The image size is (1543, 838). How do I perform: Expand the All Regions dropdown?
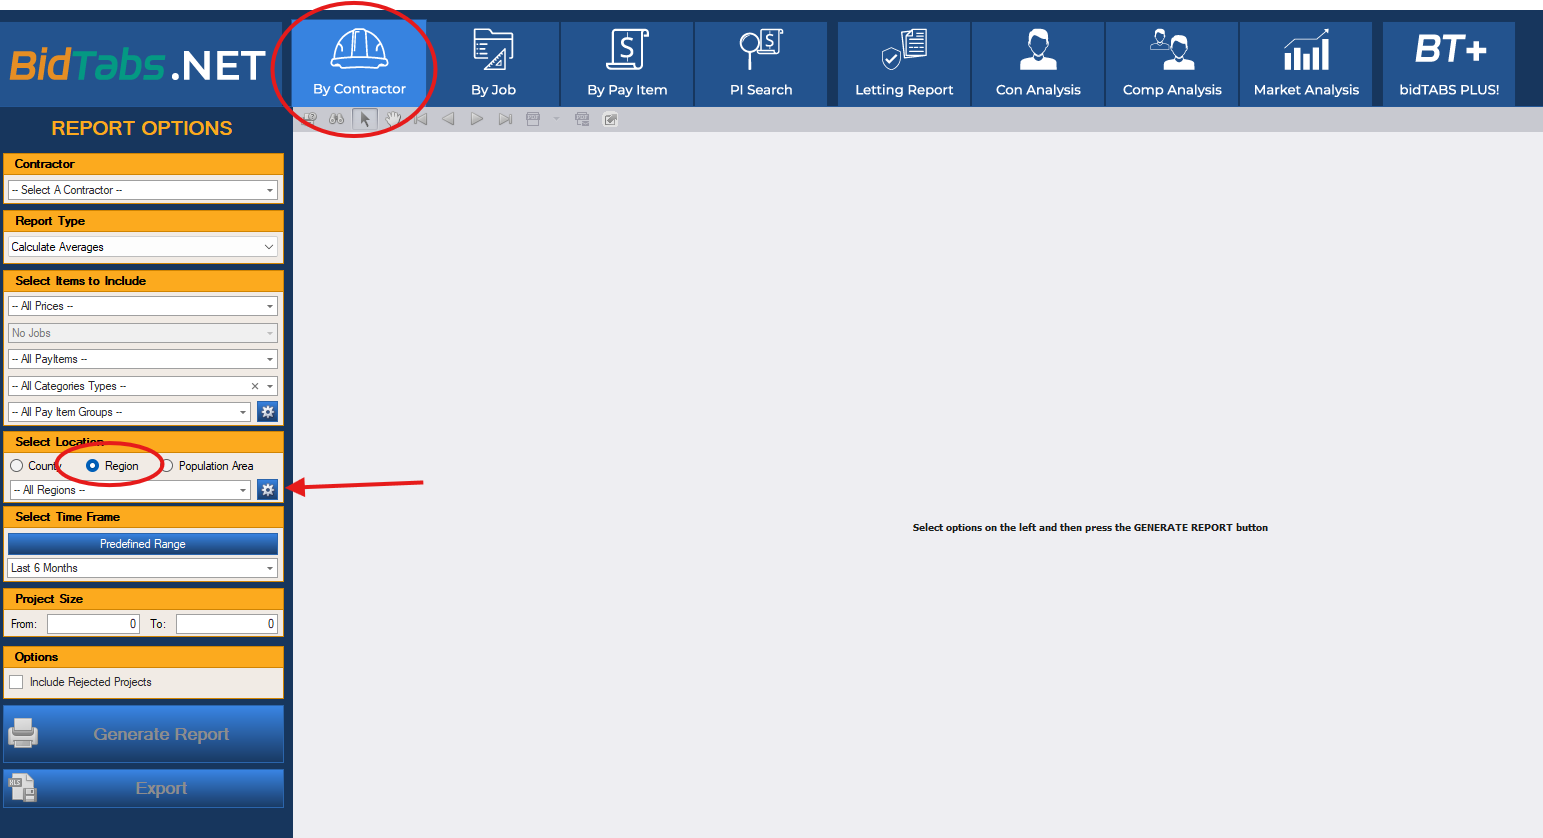(x=129, y=490)
